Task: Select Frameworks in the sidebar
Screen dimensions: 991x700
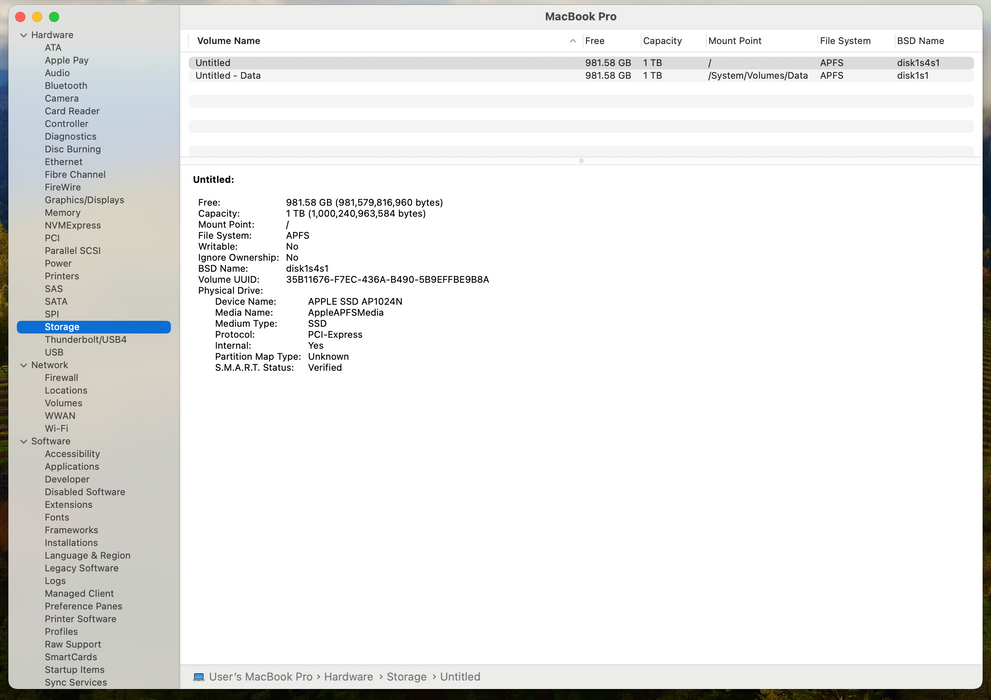Action: 71,530
